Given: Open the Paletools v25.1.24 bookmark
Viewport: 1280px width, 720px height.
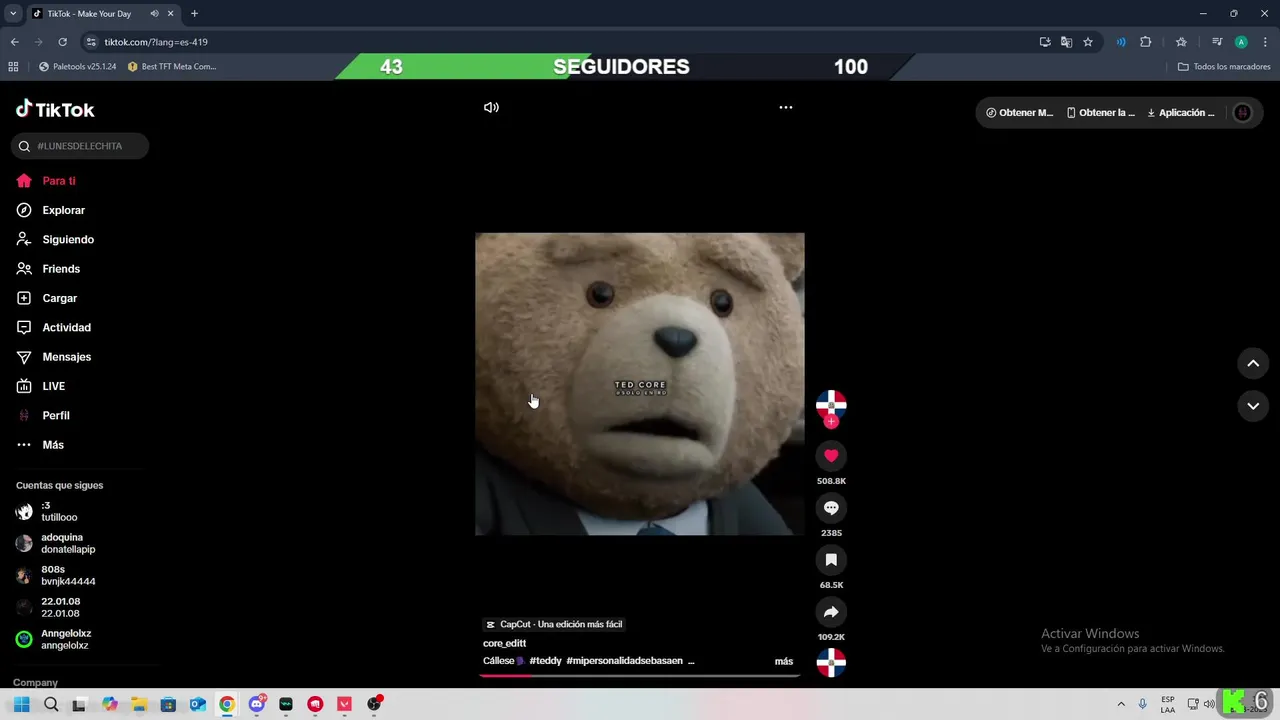Looking at the screenshot, I should [x=77, y=67].
